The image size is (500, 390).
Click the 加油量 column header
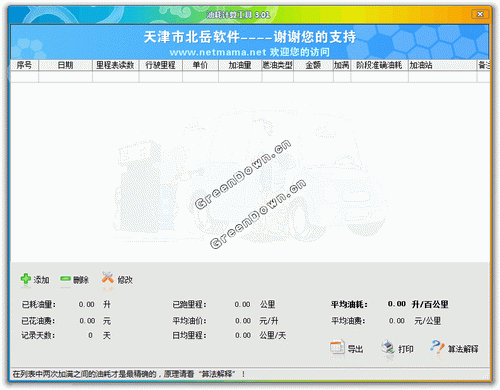point(240,65)
